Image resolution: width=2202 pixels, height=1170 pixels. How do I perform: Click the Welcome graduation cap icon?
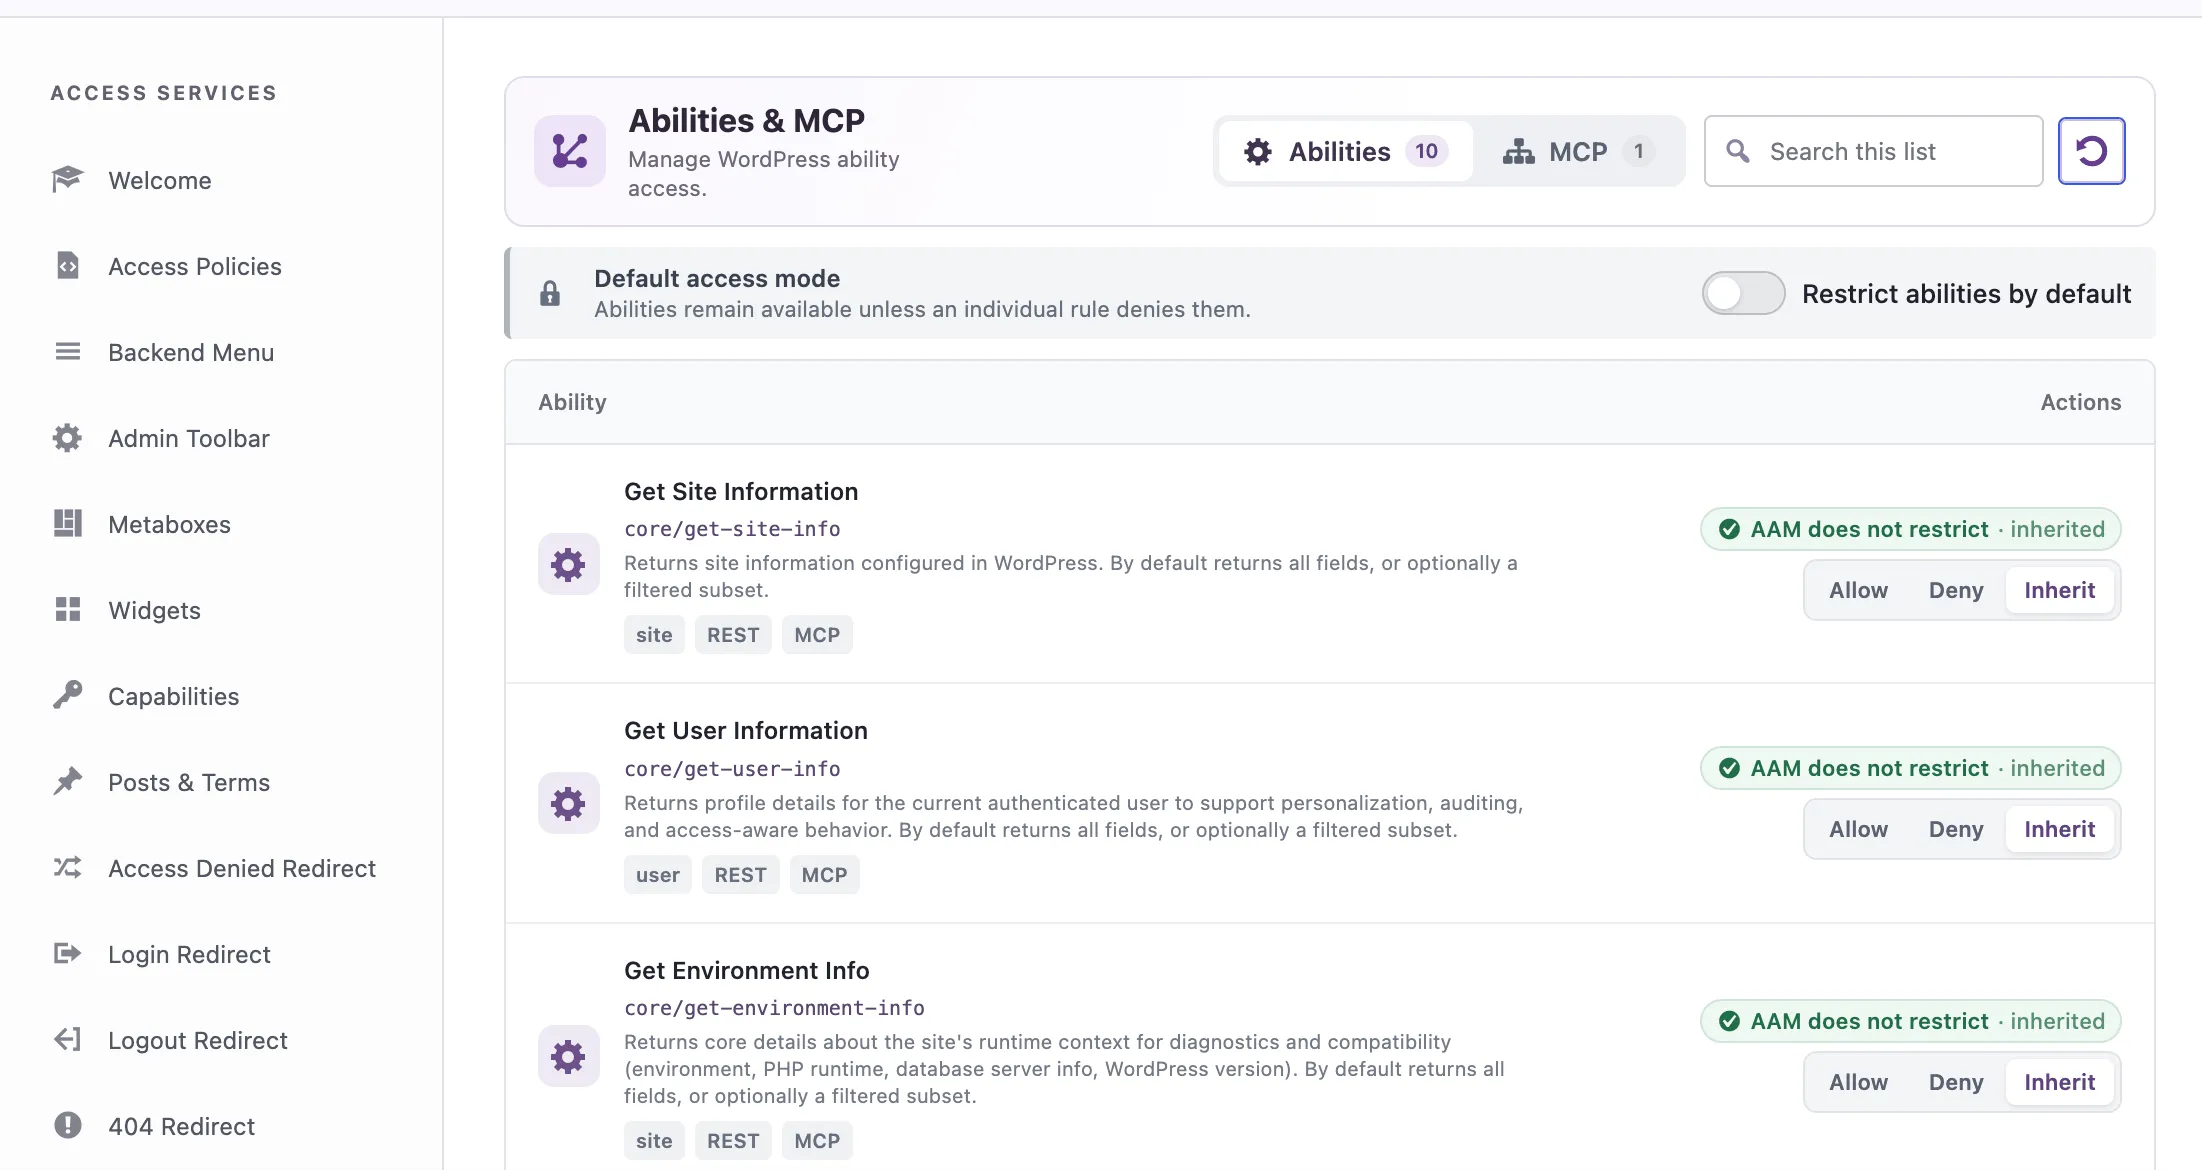pos(67,179)
